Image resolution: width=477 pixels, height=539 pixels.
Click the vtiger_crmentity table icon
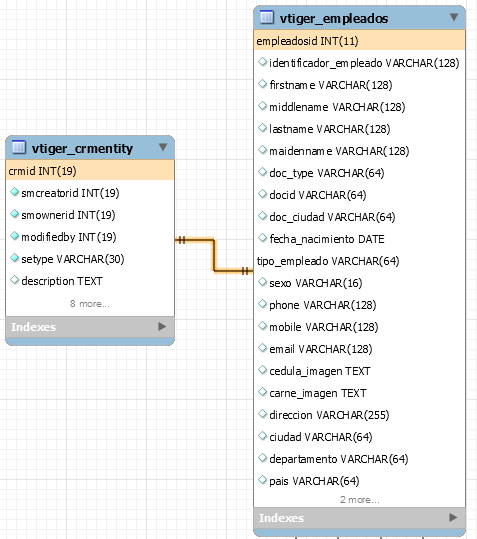pos(19,147)
